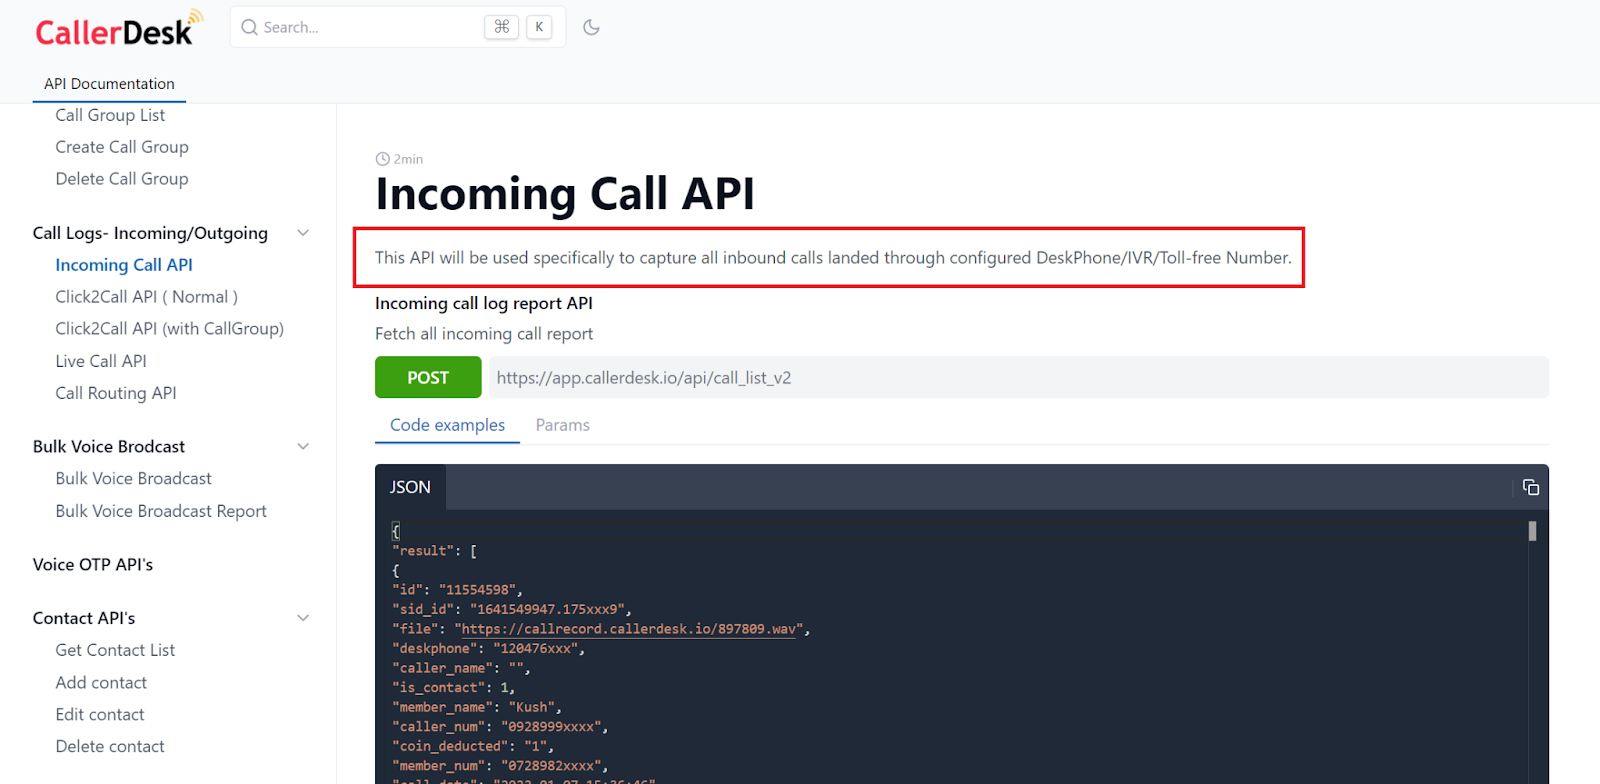Toggle dark mode moon icon
Viewport: 1600px width, 784px height.
591,27
